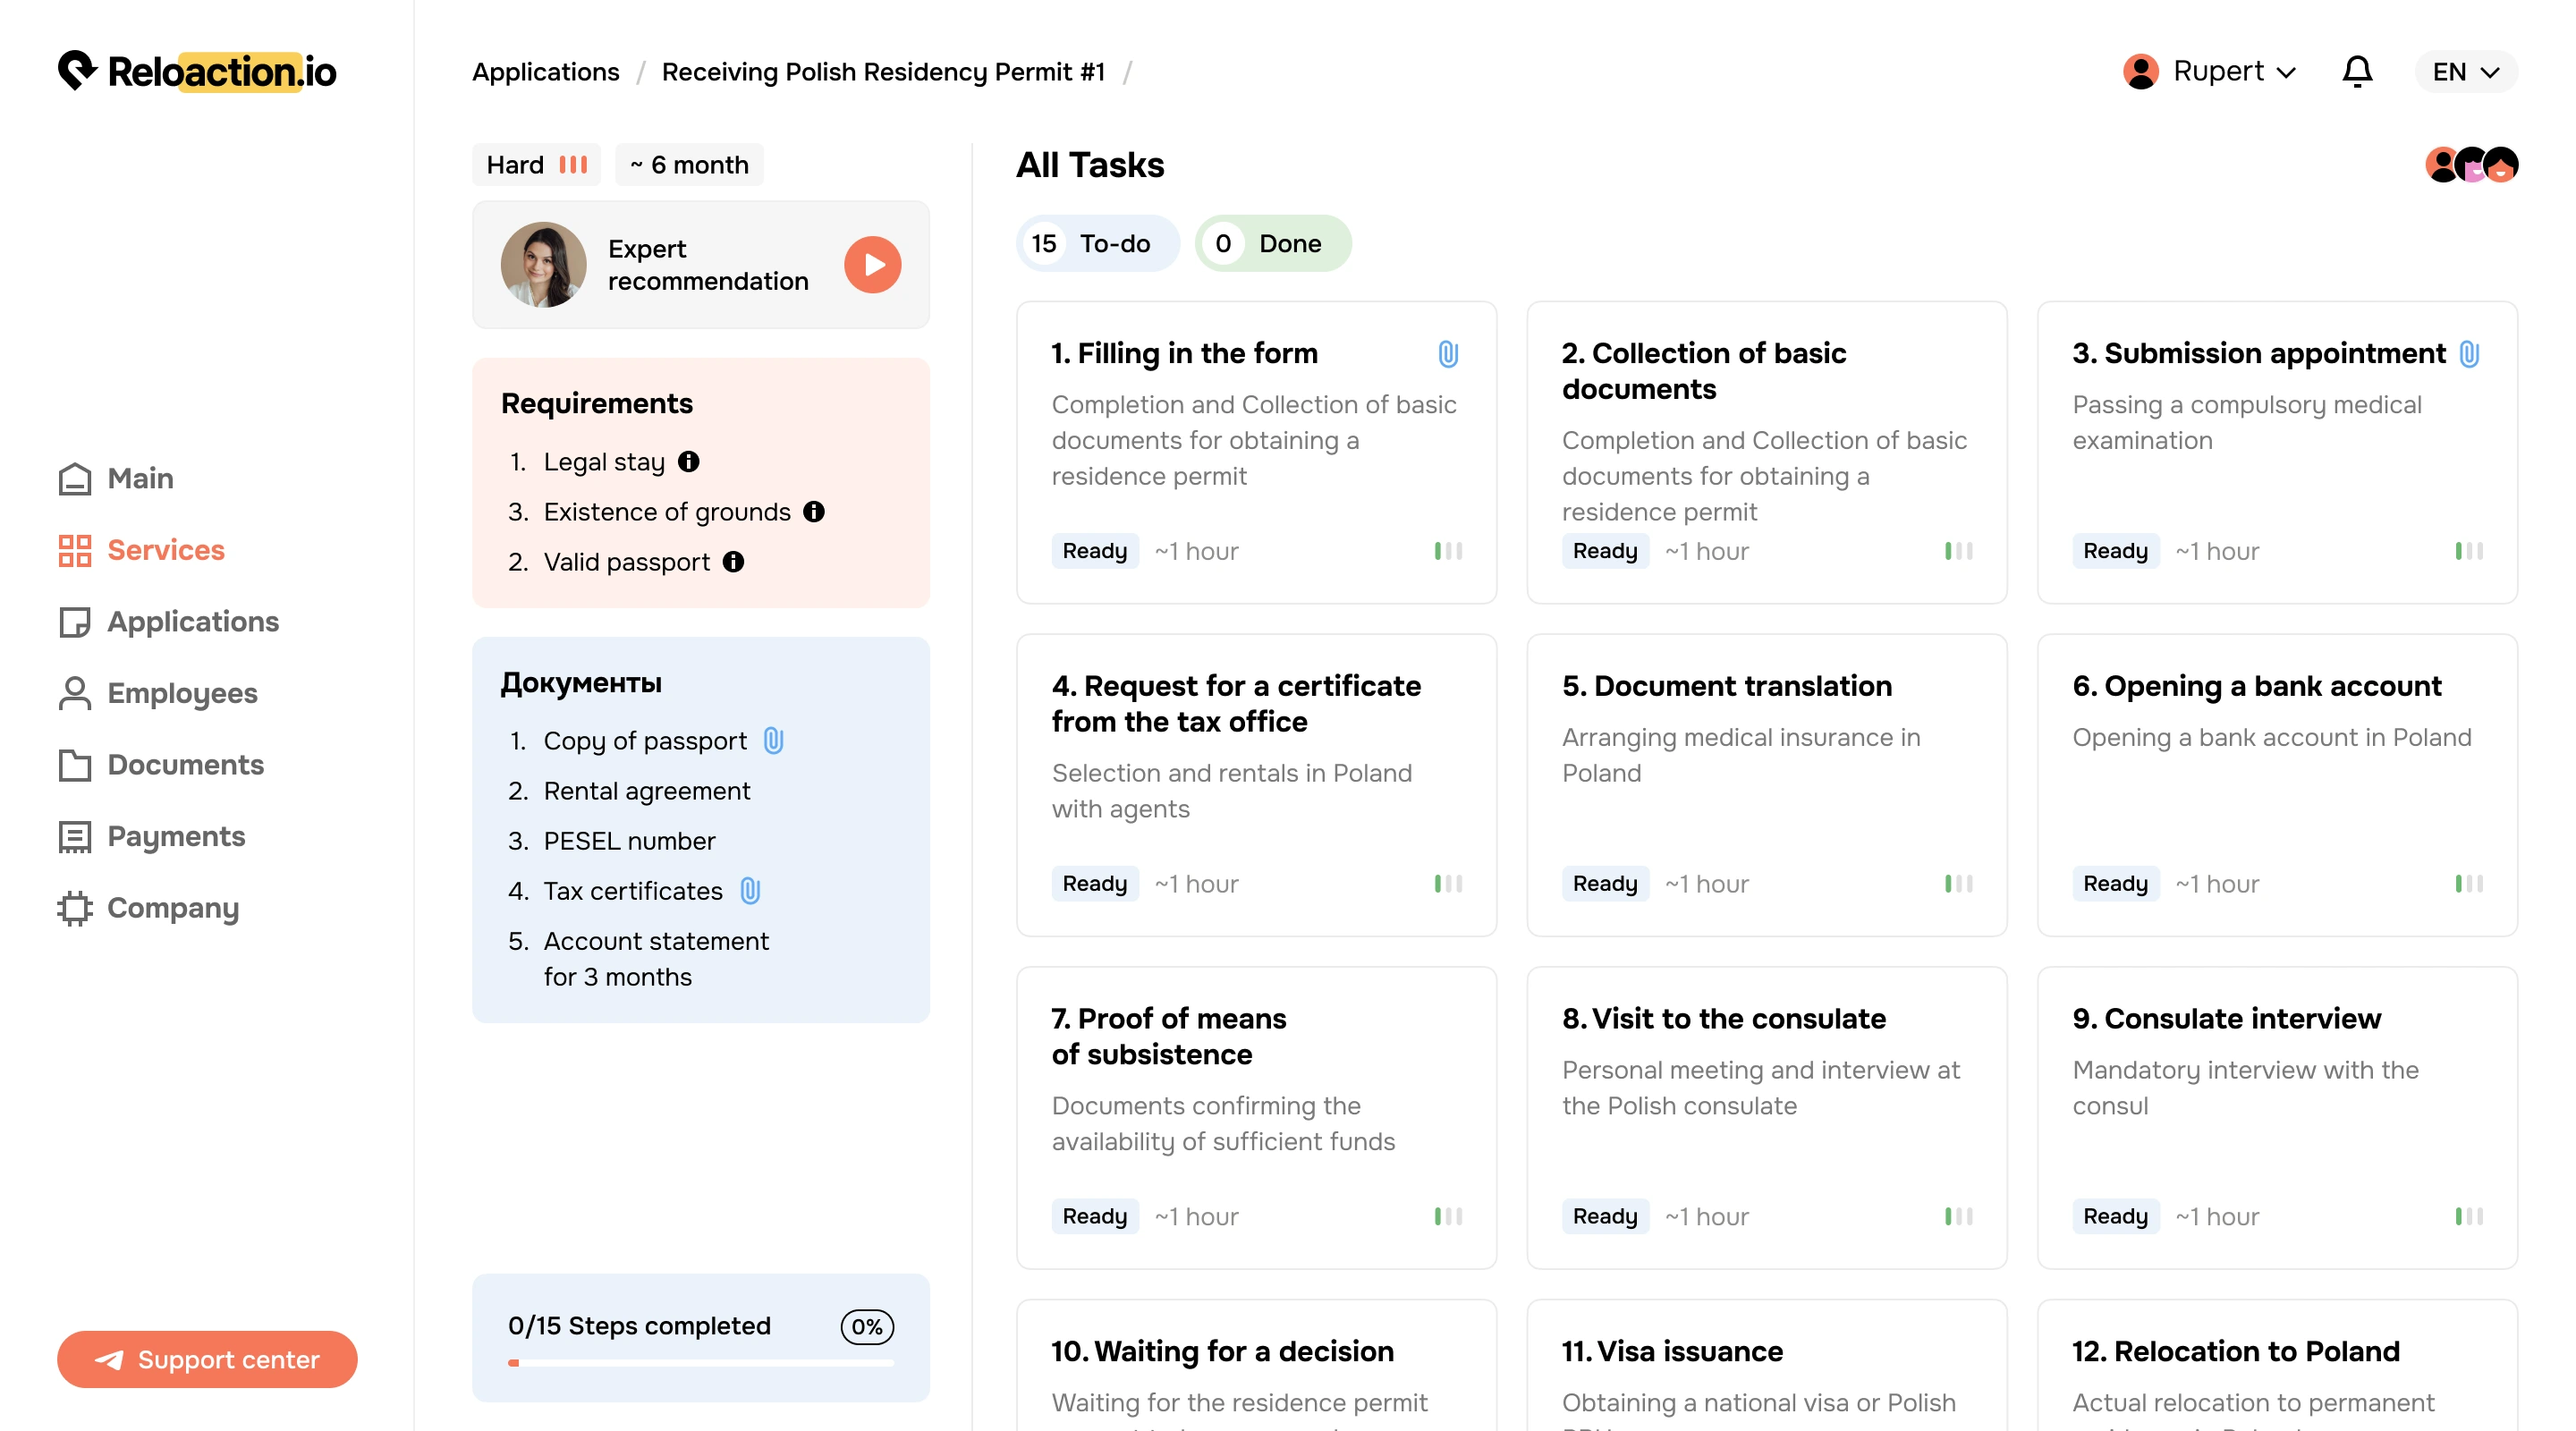The image size is (2576, 1431).
Task: Click Ready status on Opening a bank account
Action: (x=2116, y=884)
